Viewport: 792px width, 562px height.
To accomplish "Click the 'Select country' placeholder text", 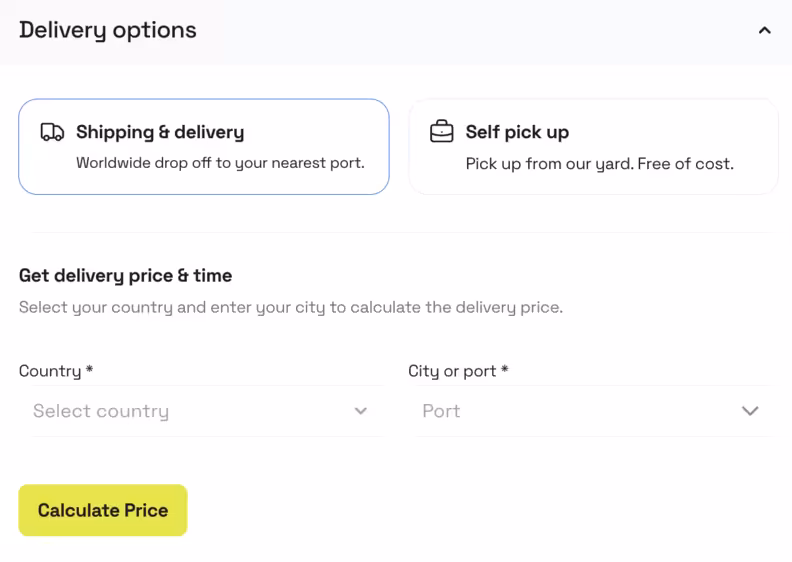I will click(x=101, y=411).
